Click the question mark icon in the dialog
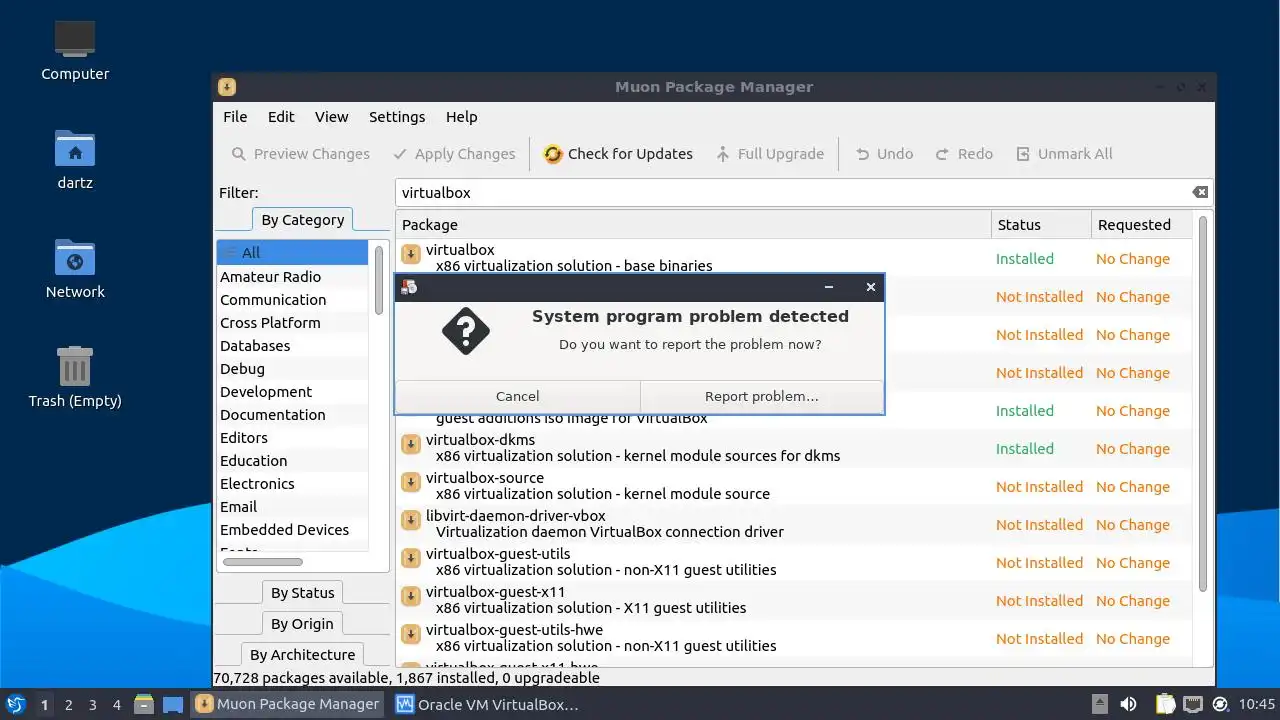The image size is (1280, 720). click(x=466, y=331)
